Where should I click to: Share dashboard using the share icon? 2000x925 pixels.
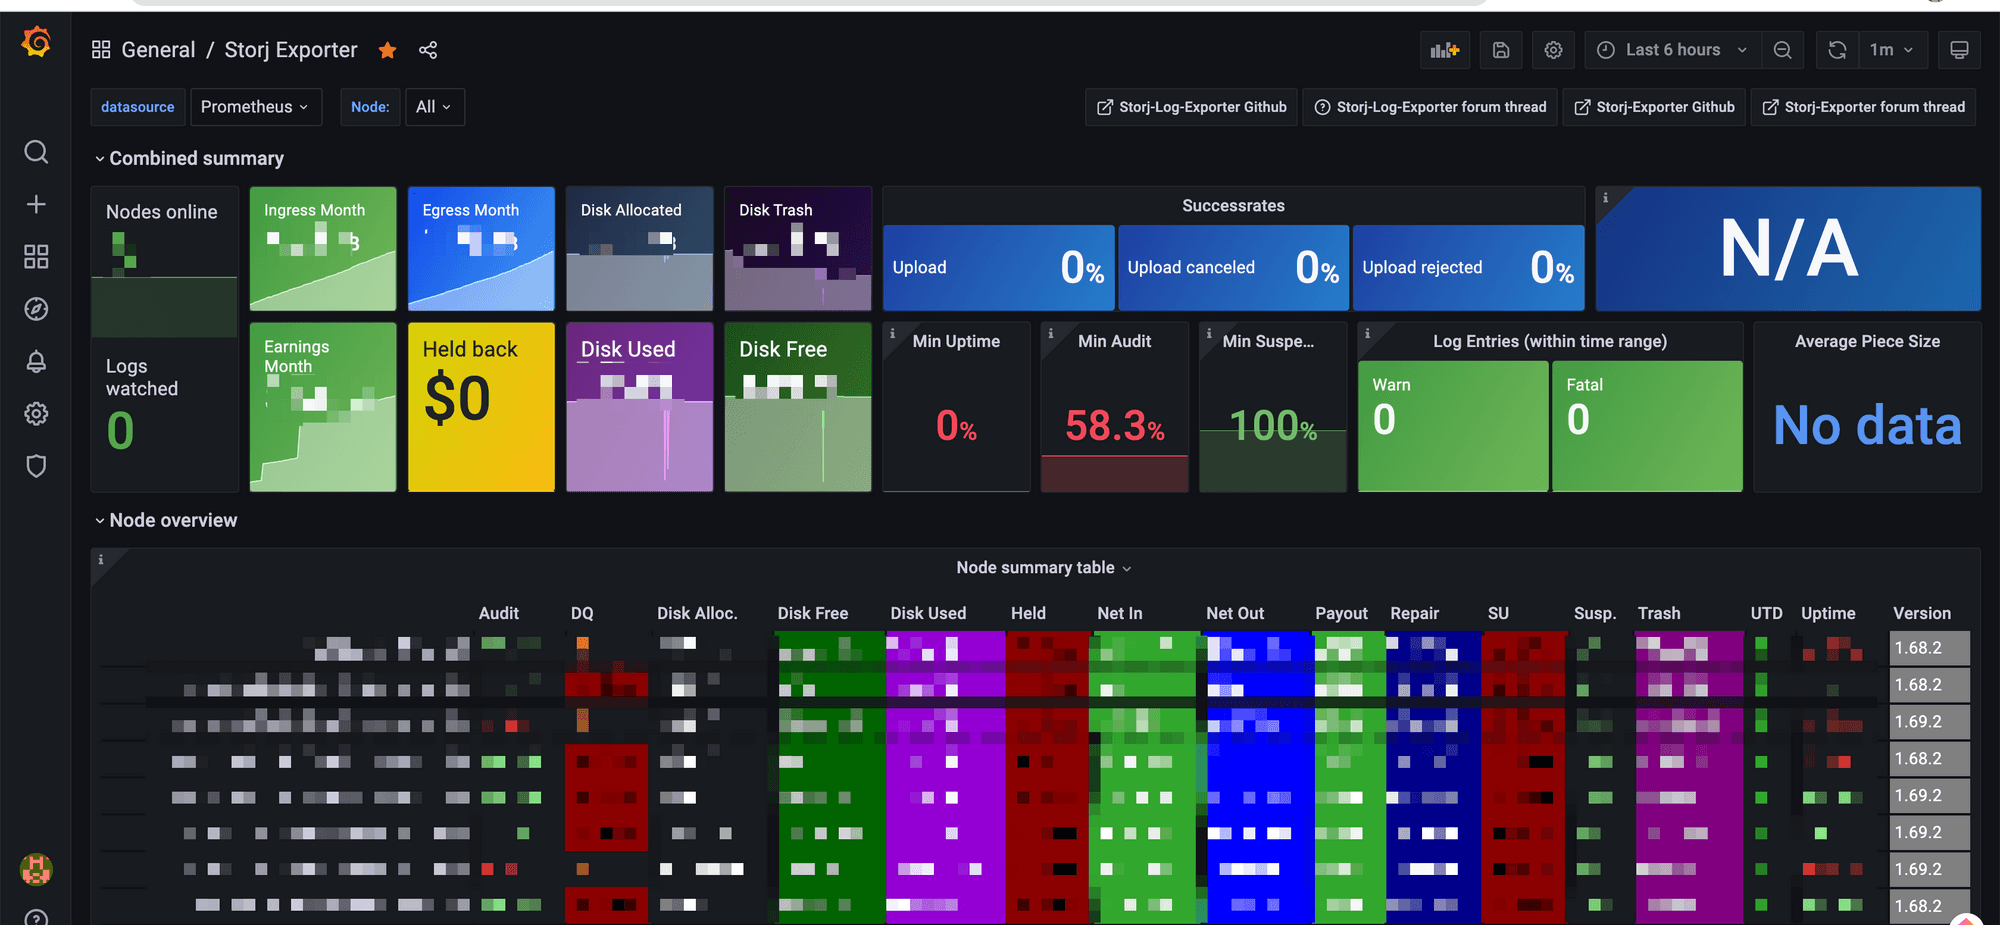428,50
